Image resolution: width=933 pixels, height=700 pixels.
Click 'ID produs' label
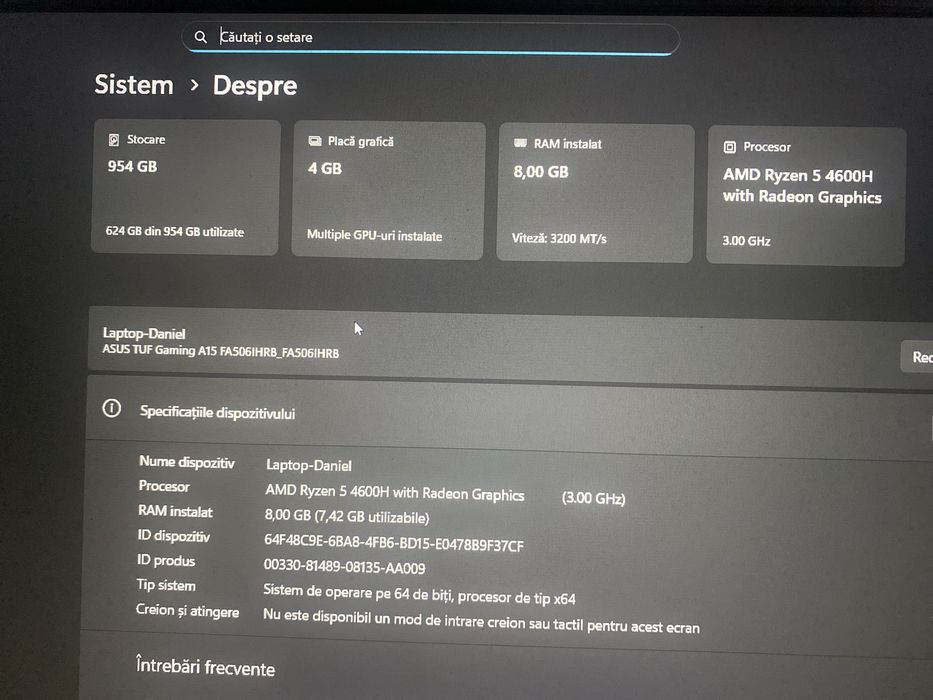166,561
